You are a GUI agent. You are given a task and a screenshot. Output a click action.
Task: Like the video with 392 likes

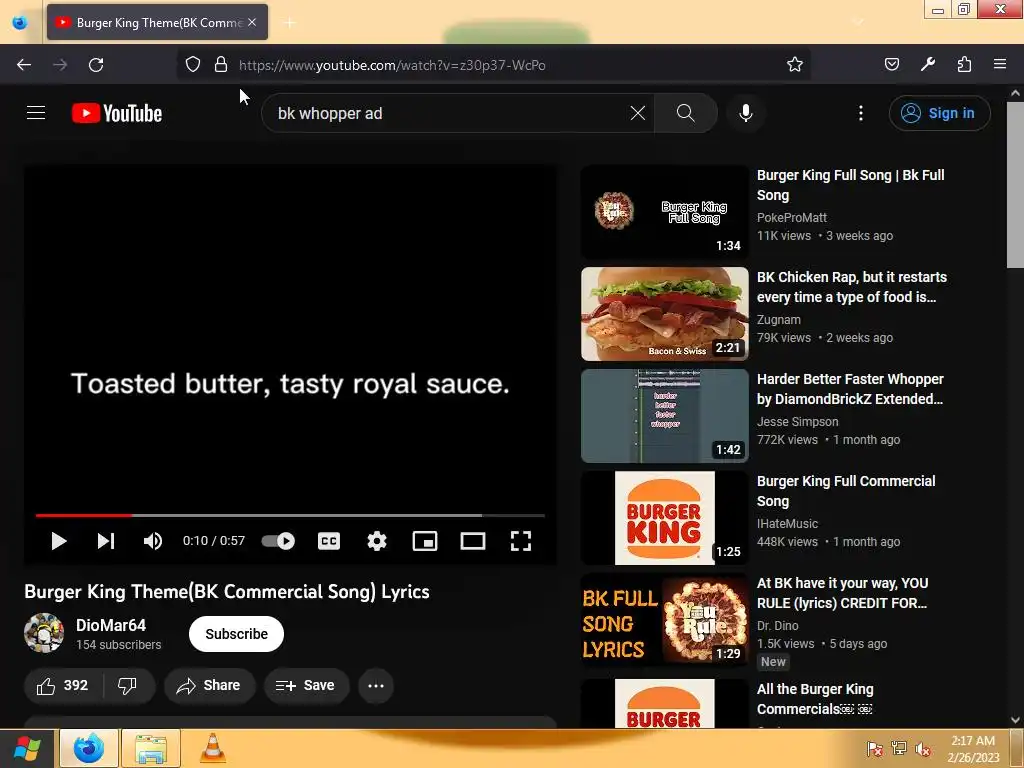[x=63, y=686]
